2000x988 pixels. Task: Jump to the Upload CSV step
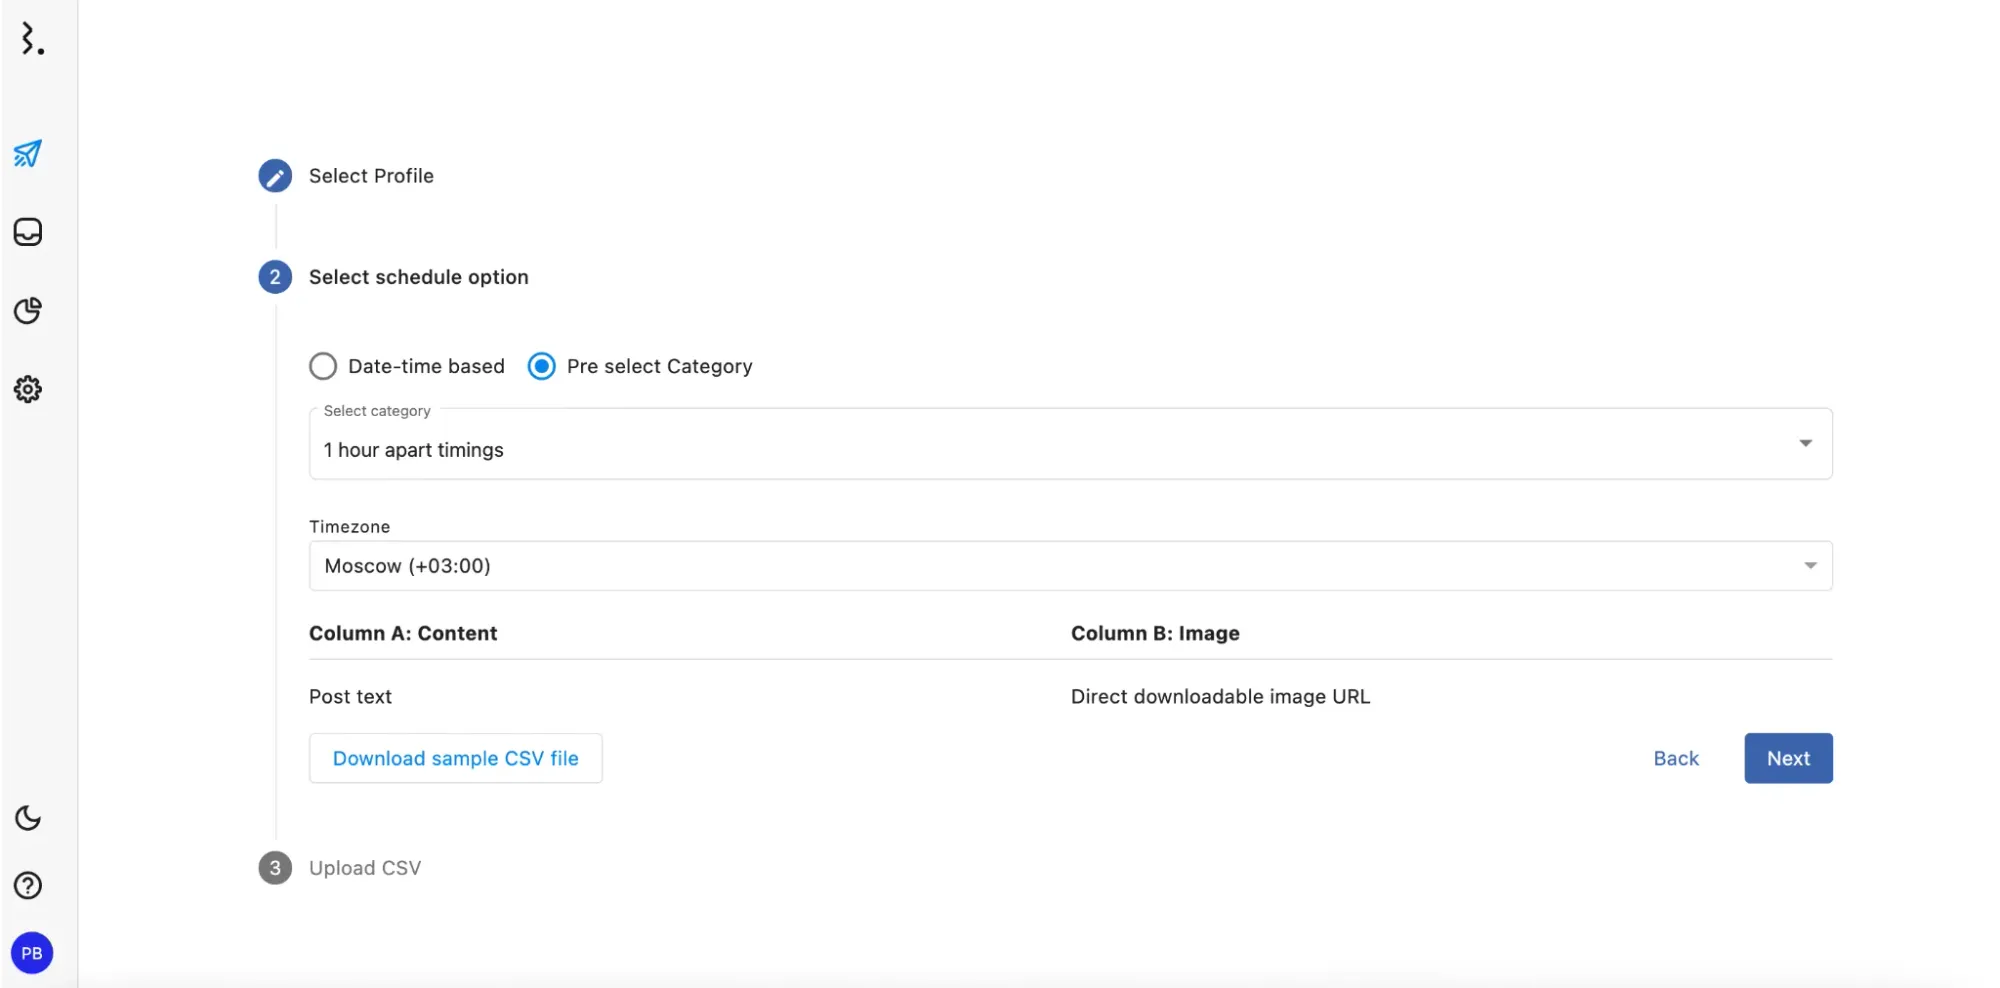click(x=364, y=868)
